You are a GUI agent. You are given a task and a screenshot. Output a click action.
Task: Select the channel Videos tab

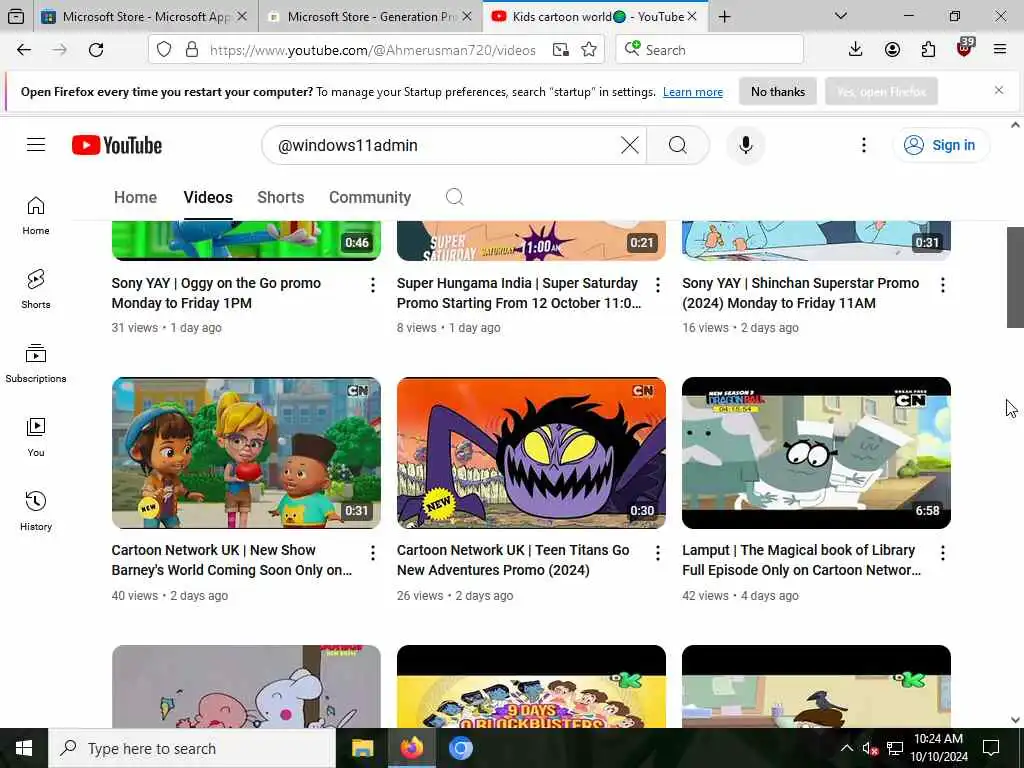[x=208, y=197]
